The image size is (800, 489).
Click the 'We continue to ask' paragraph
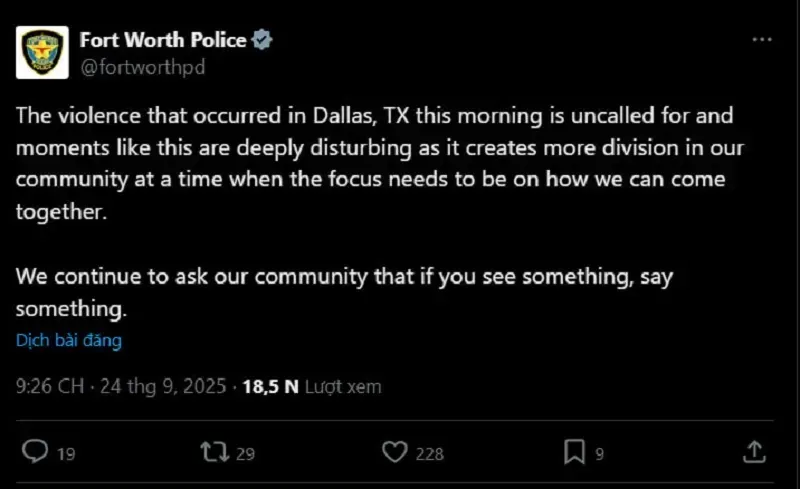344,292
